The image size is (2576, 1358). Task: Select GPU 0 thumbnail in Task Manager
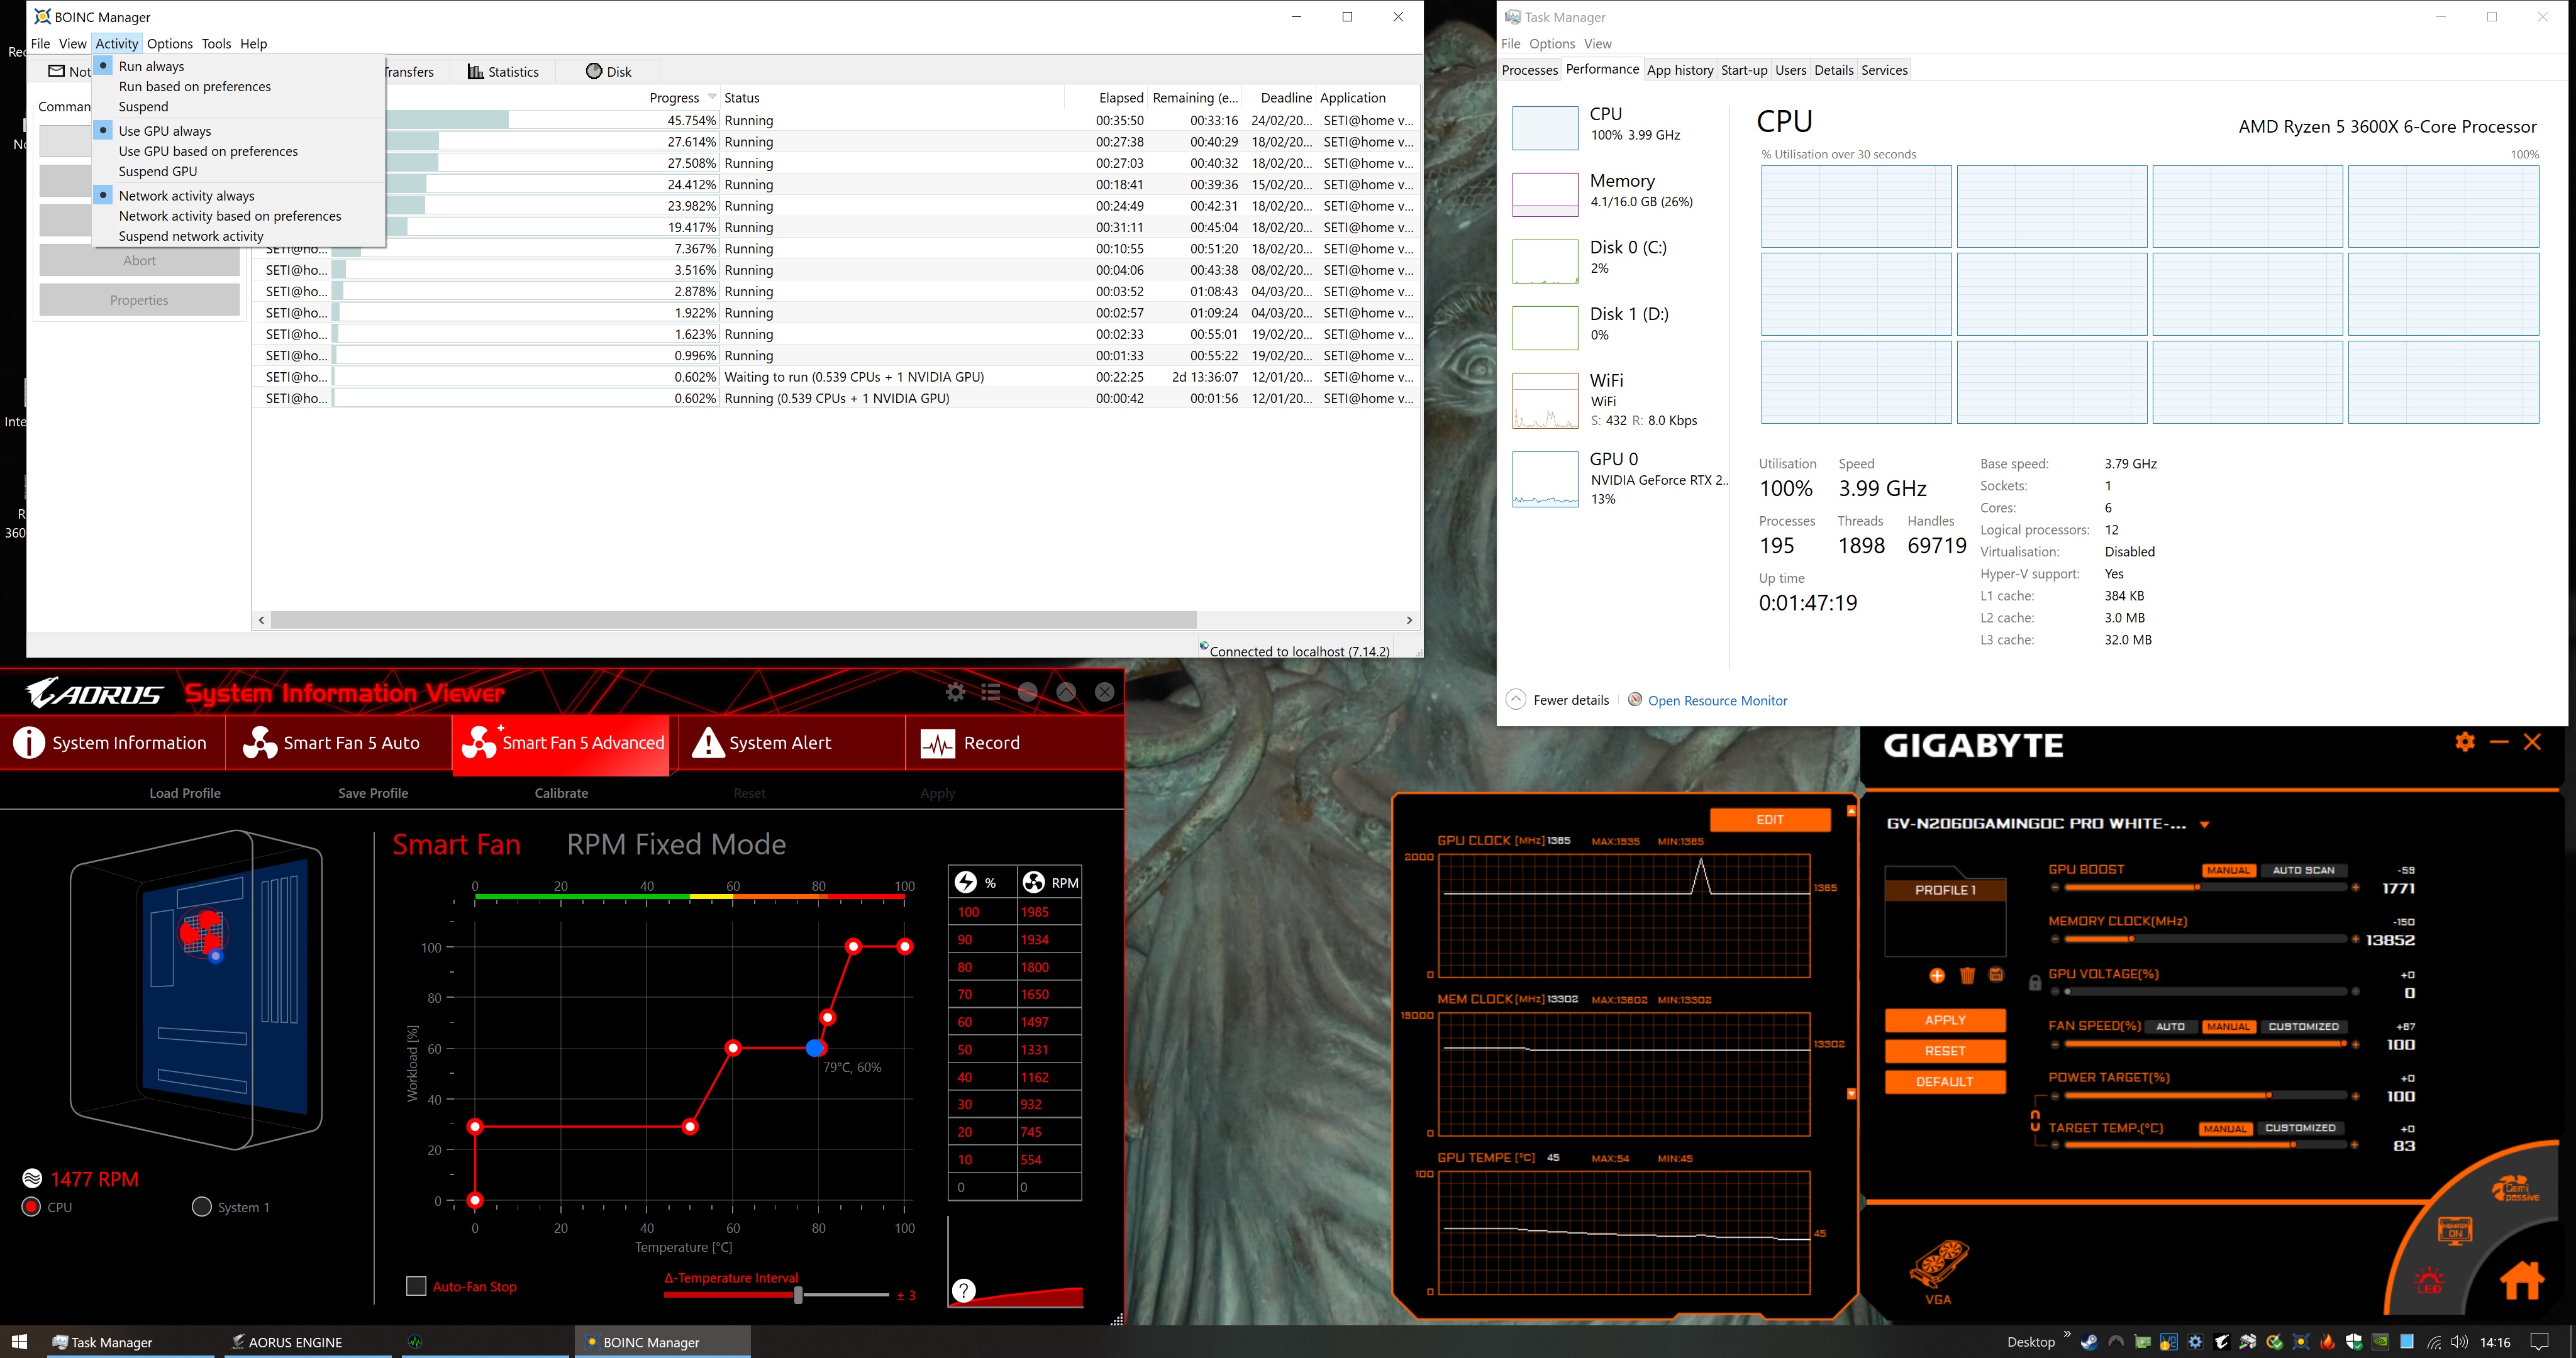pos(1545,479)
